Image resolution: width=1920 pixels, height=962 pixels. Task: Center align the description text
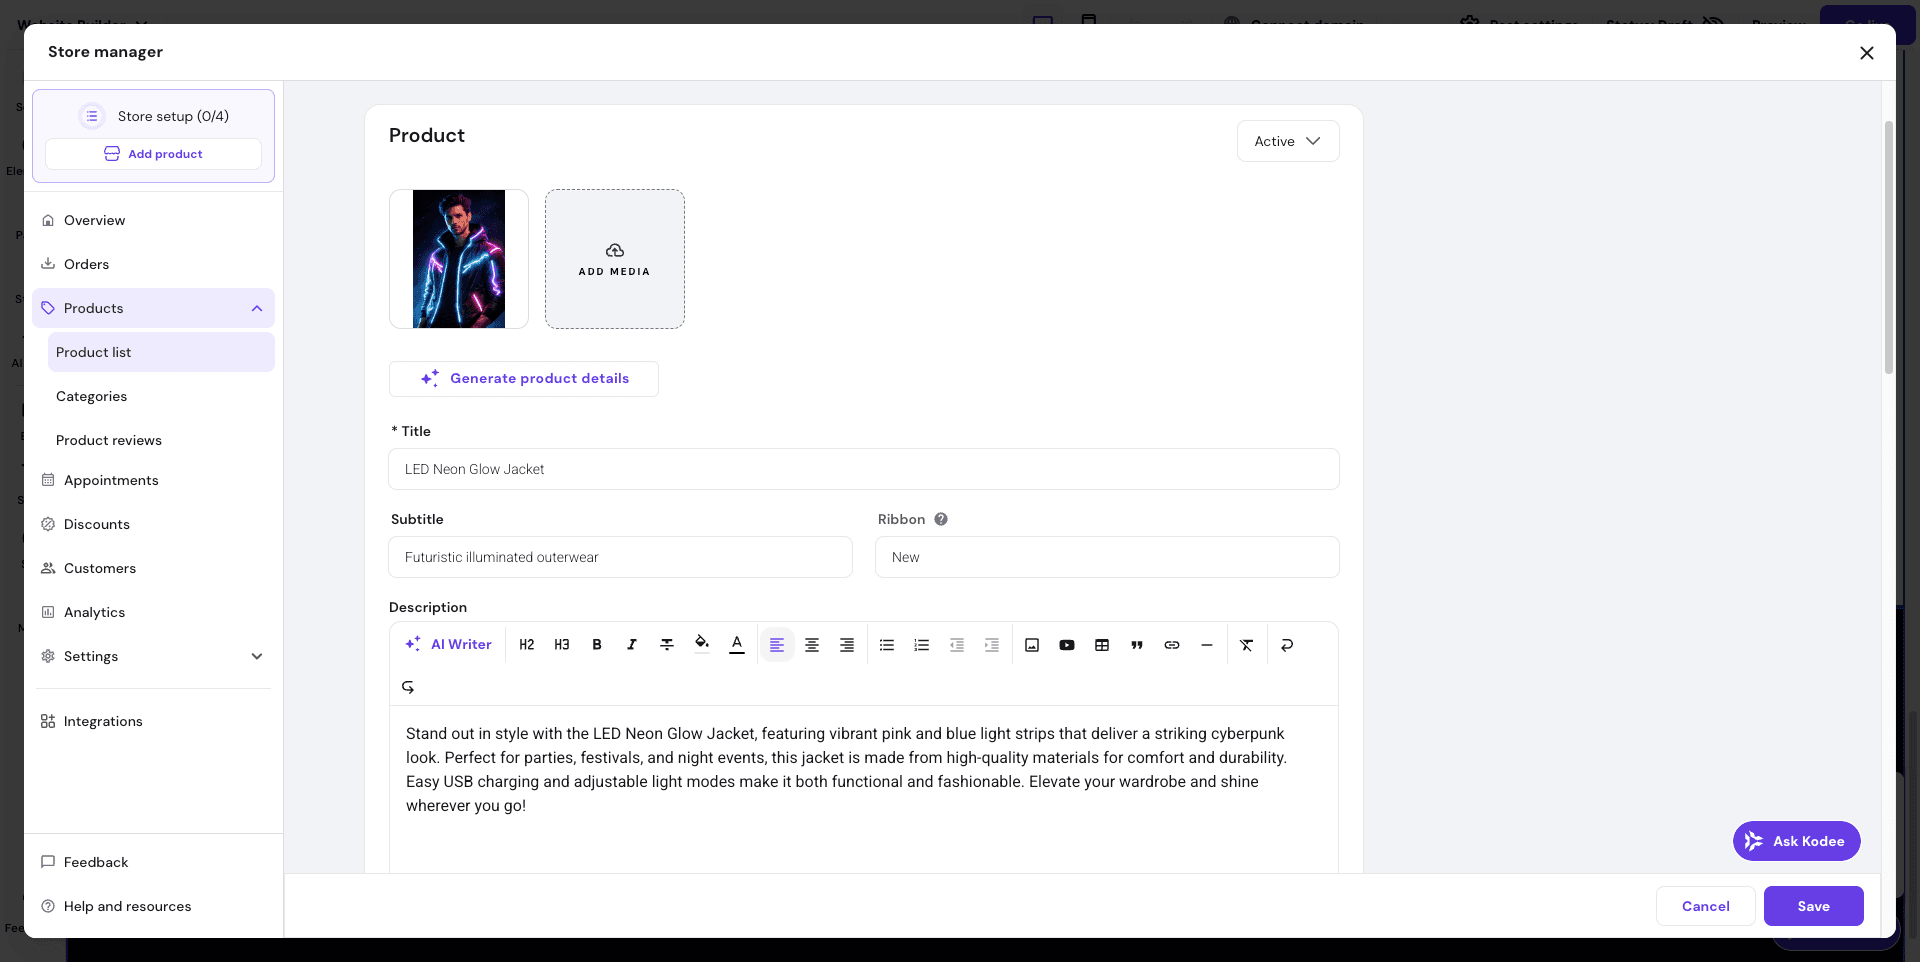(812, 645)
